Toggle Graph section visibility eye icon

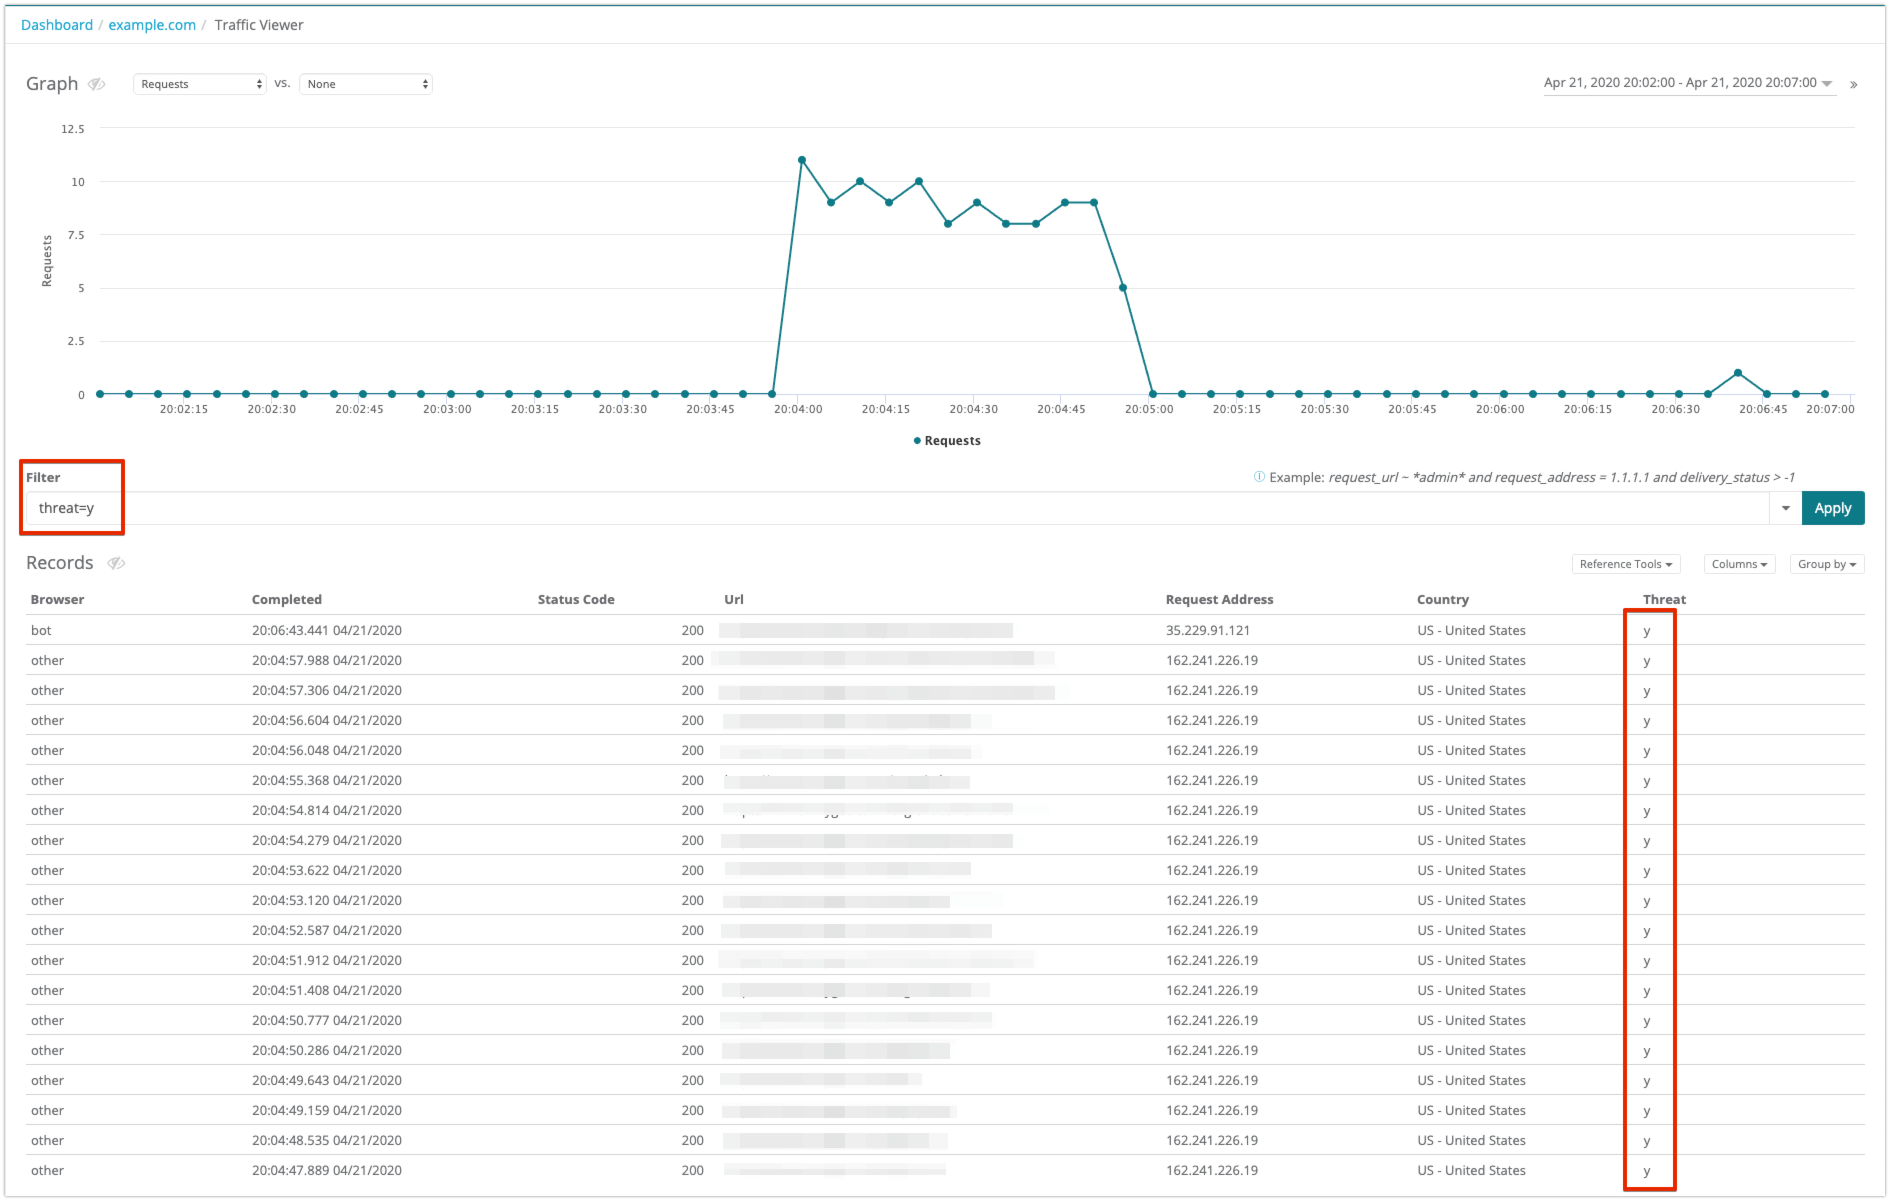pos(97,84)
